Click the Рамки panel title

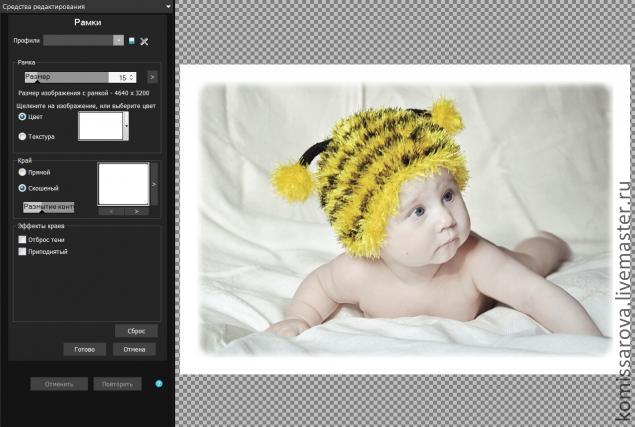[x=87, y=22]
